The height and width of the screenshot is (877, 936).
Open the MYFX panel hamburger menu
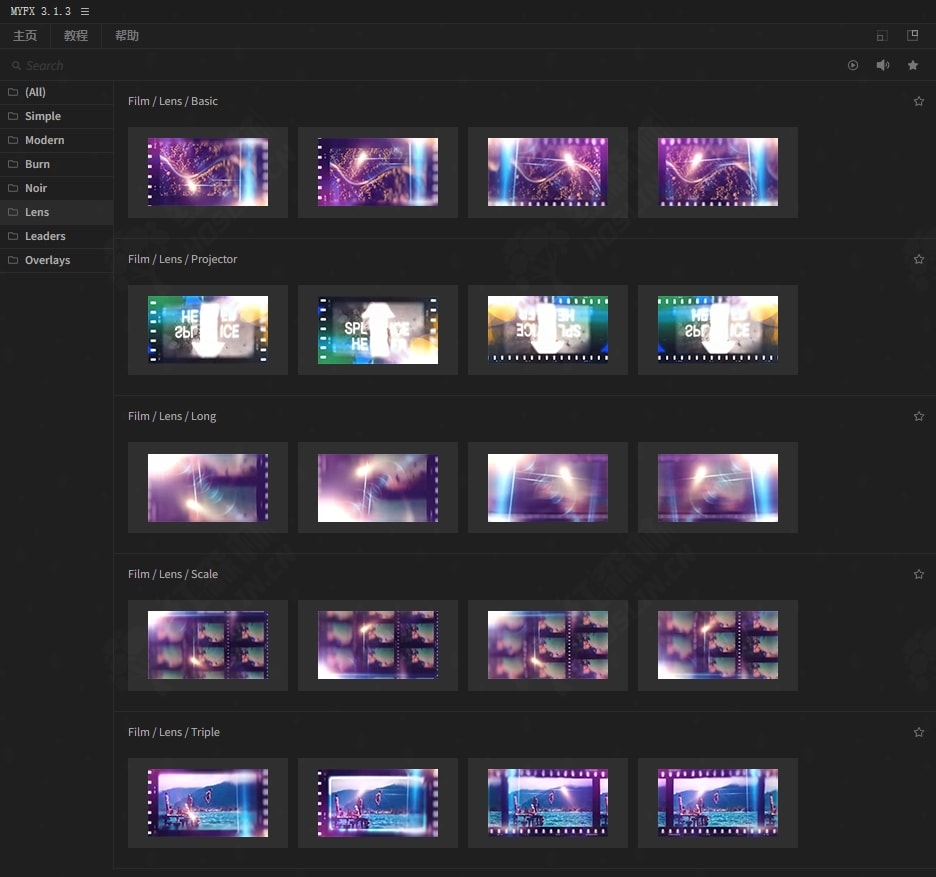coord(85,11)
